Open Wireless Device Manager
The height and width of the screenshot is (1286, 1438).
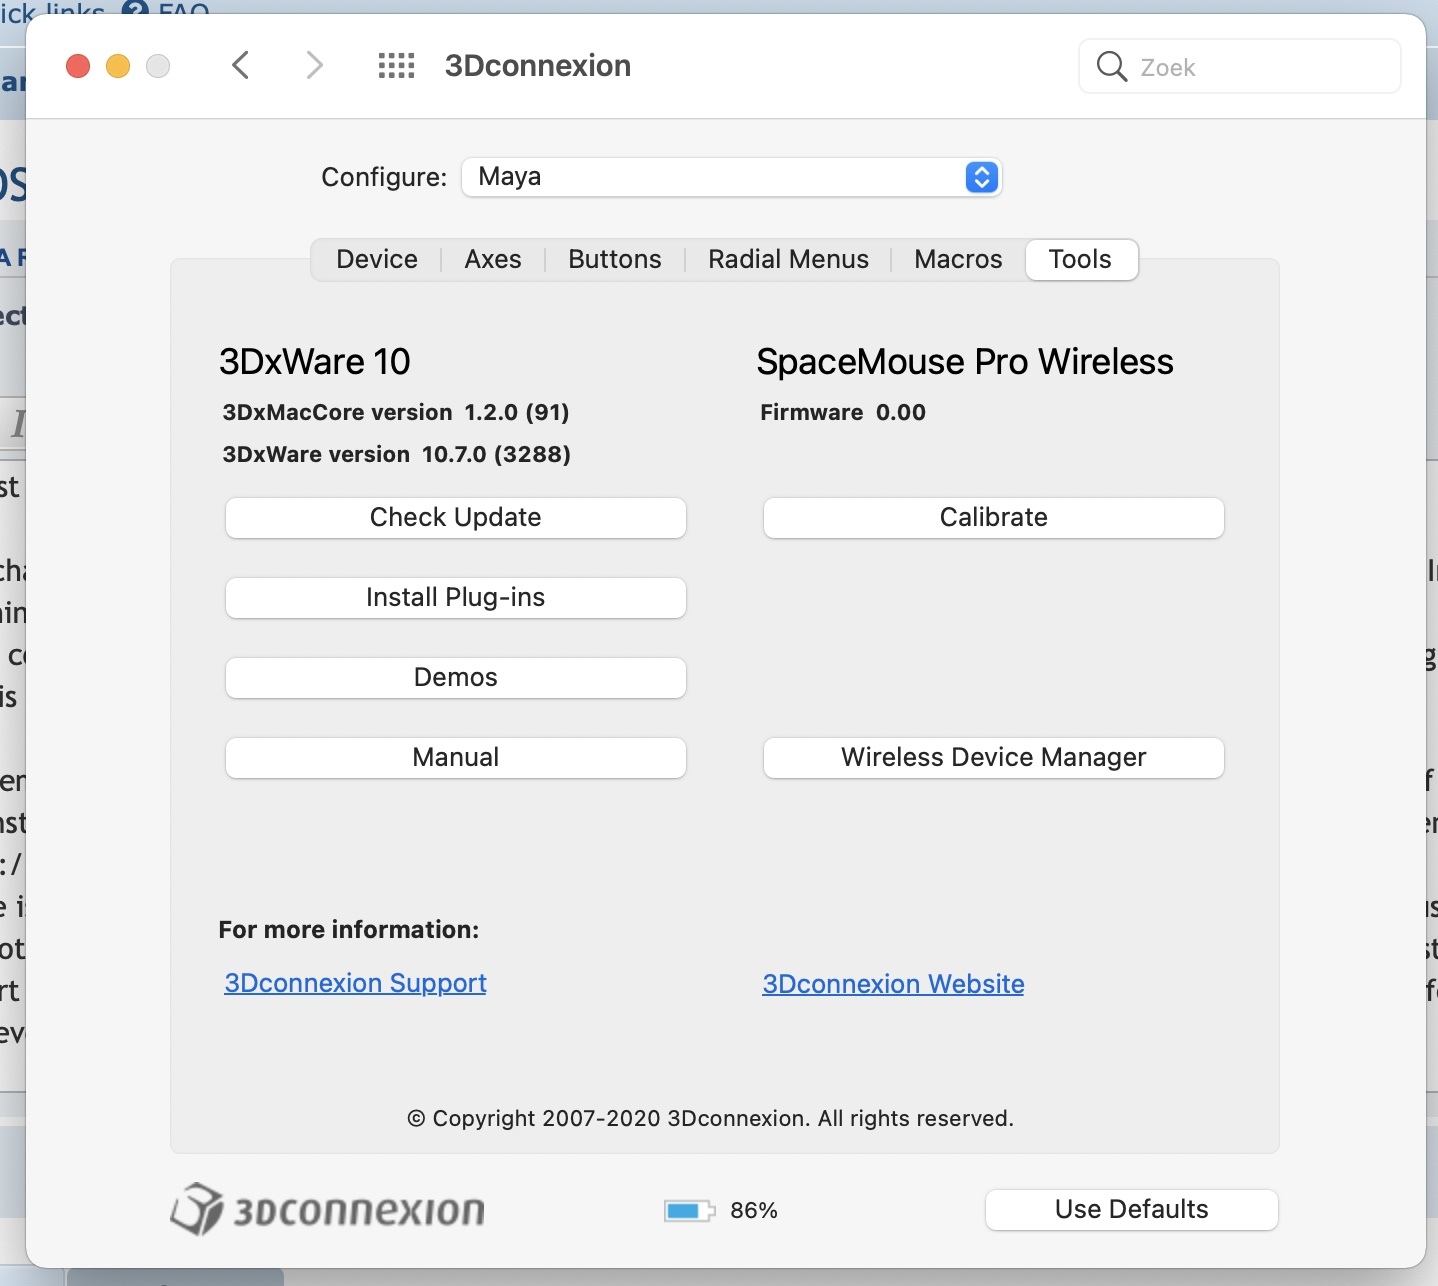[994, 757]
